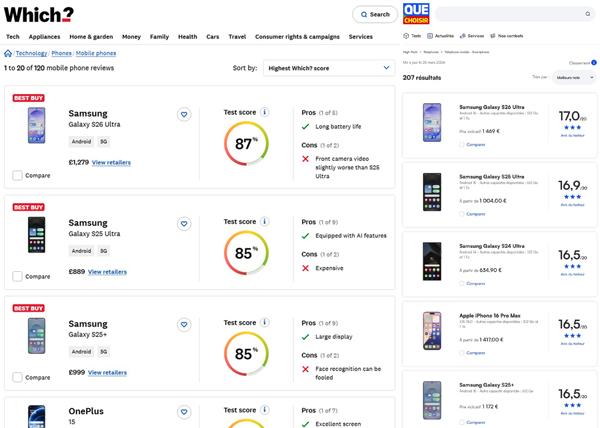Enable Comparer for Apple iPhone 16 Pro Max
Viewport: 600px width, 428px height.
point(462,352)
